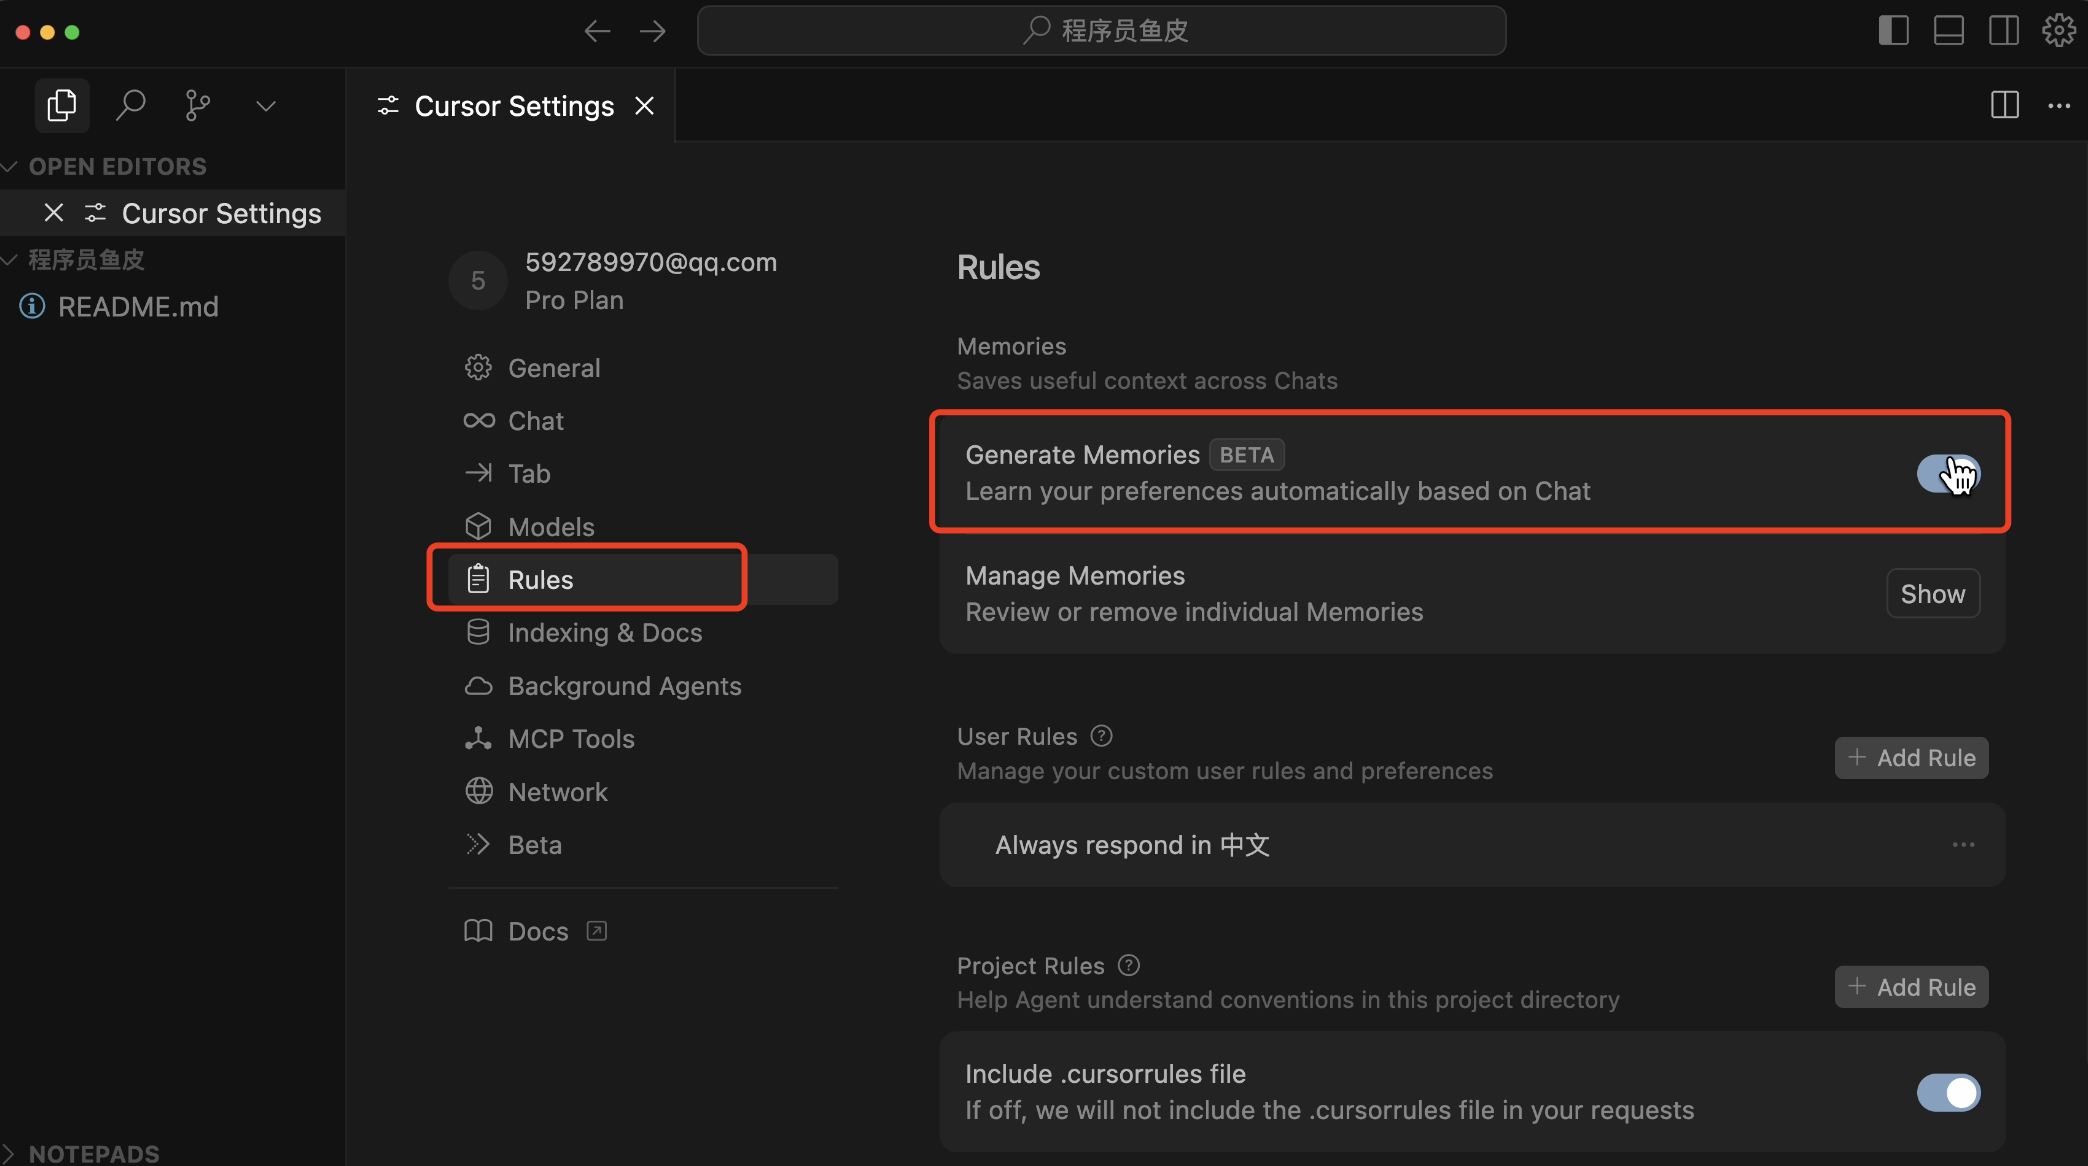The image size is (2088, 1166).
Task: Toggle primary sidebar layout icon
Action: [1893, 30]
